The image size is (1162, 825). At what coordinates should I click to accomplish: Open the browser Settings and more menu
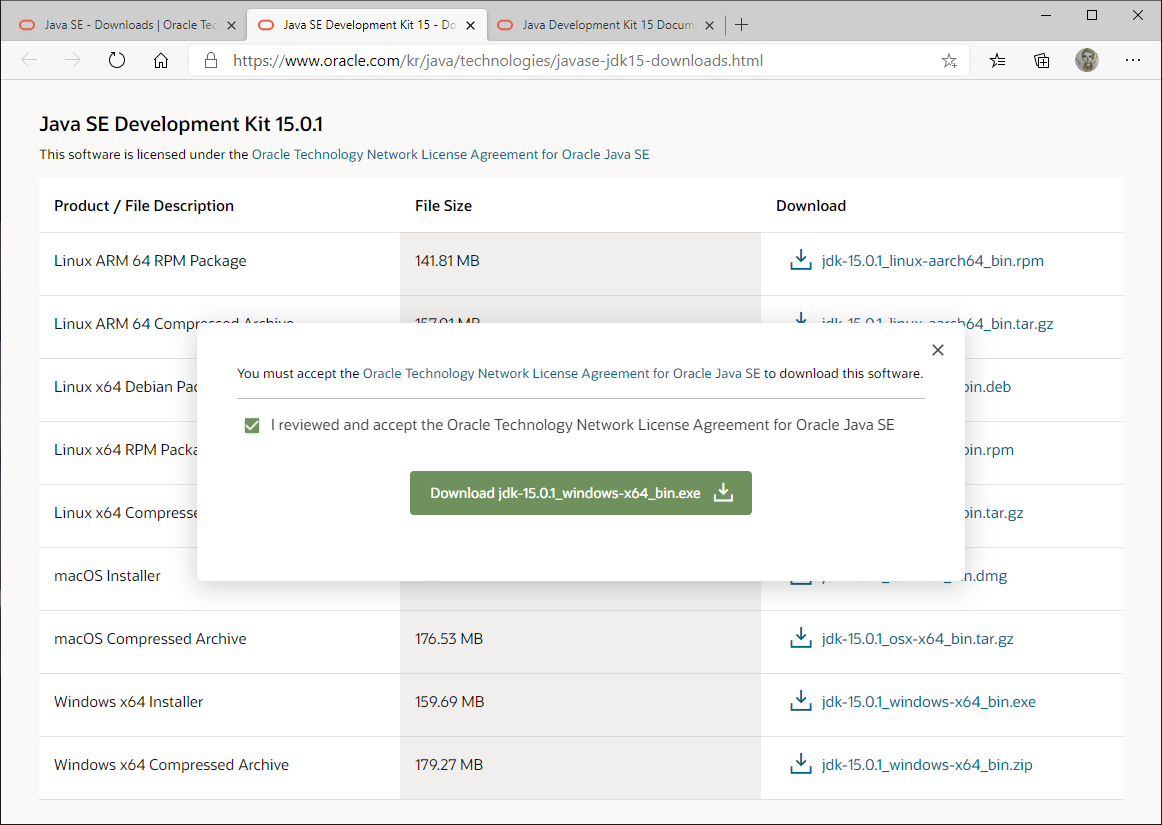click(1132, 61)
